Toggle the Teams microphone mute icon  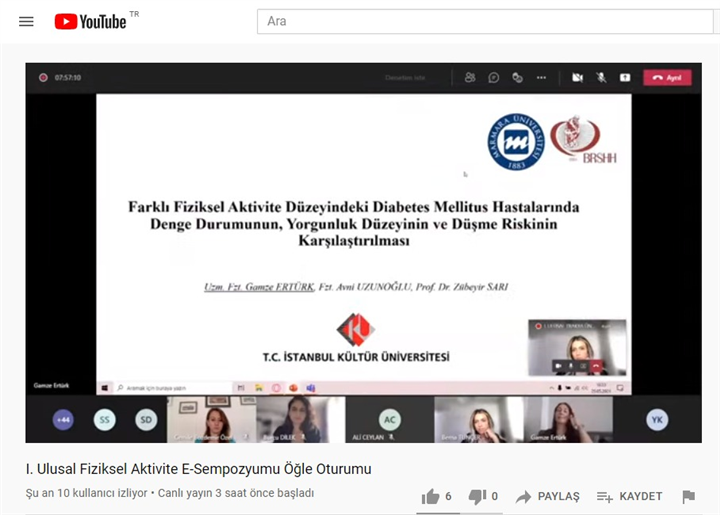point(601,77)
